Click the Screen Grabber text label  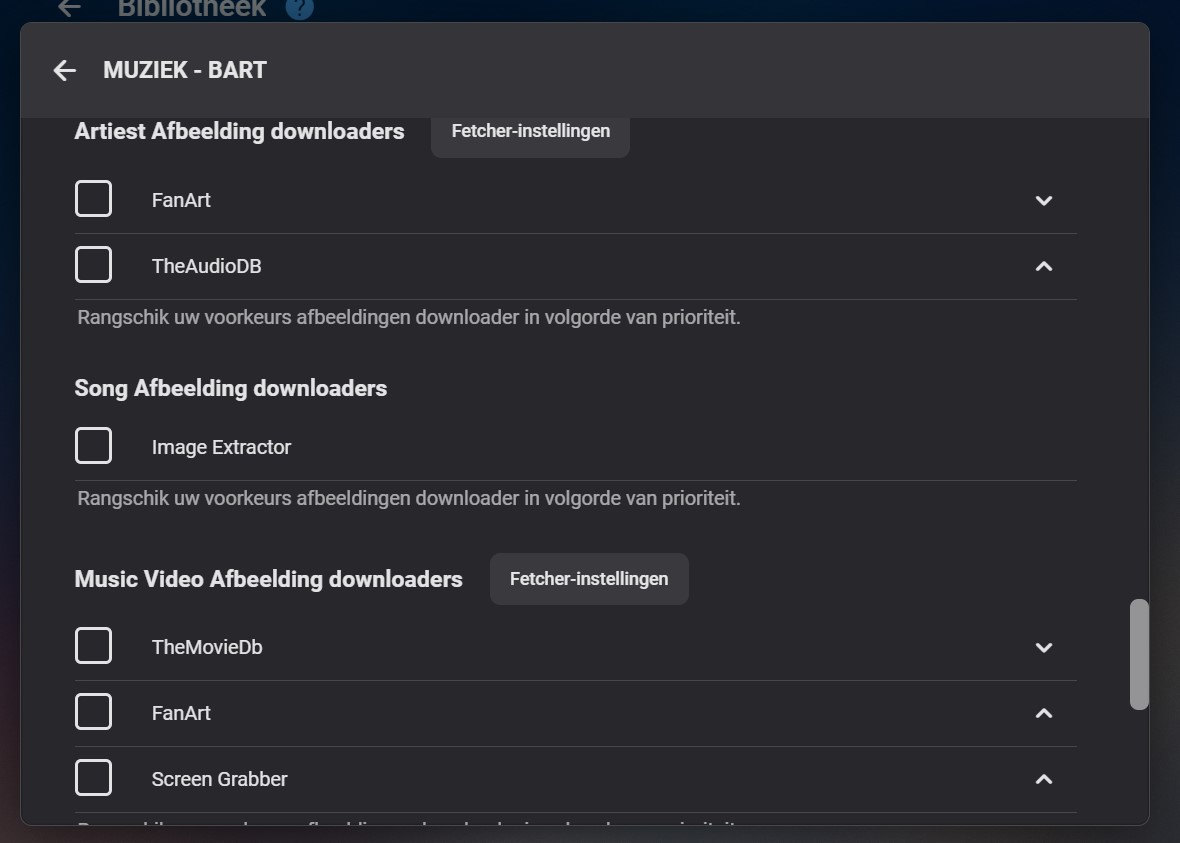click(219, 779)
